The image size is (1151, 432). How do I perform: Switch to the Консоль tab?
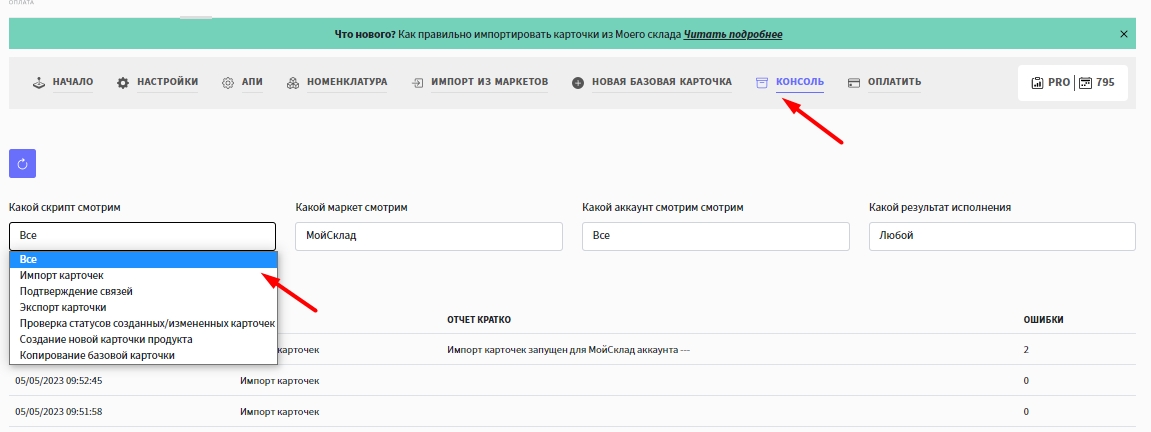click(x=799, y=82)
